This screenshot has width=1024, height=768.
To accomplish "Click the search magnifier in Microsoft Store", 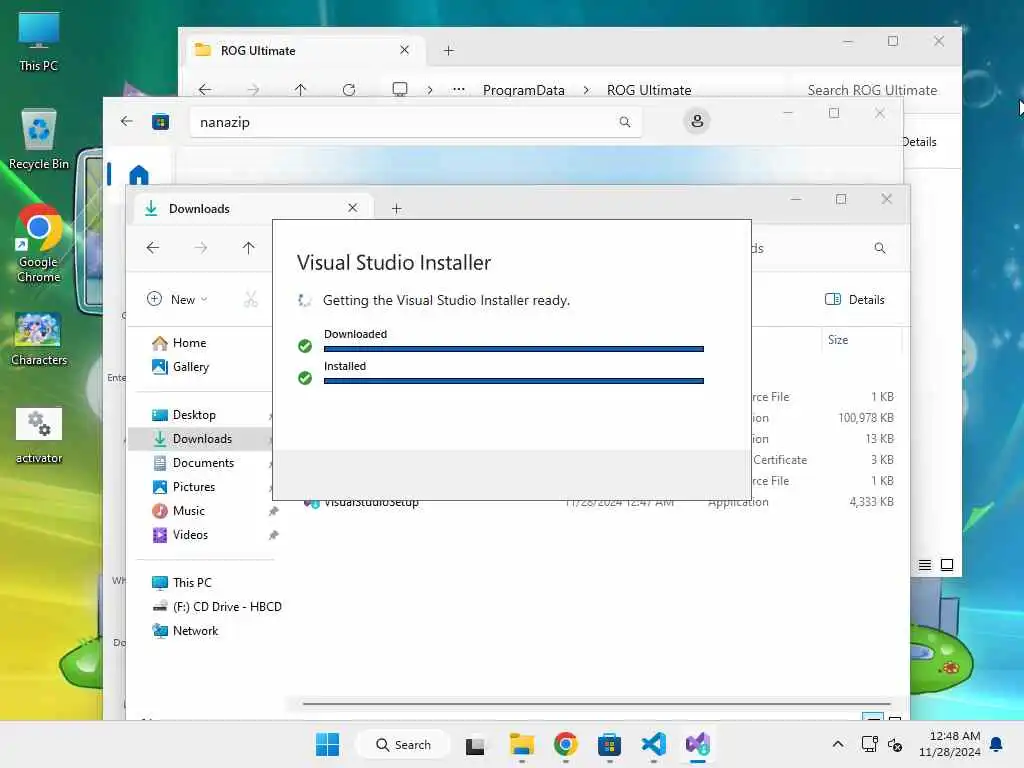I will 625,122.
